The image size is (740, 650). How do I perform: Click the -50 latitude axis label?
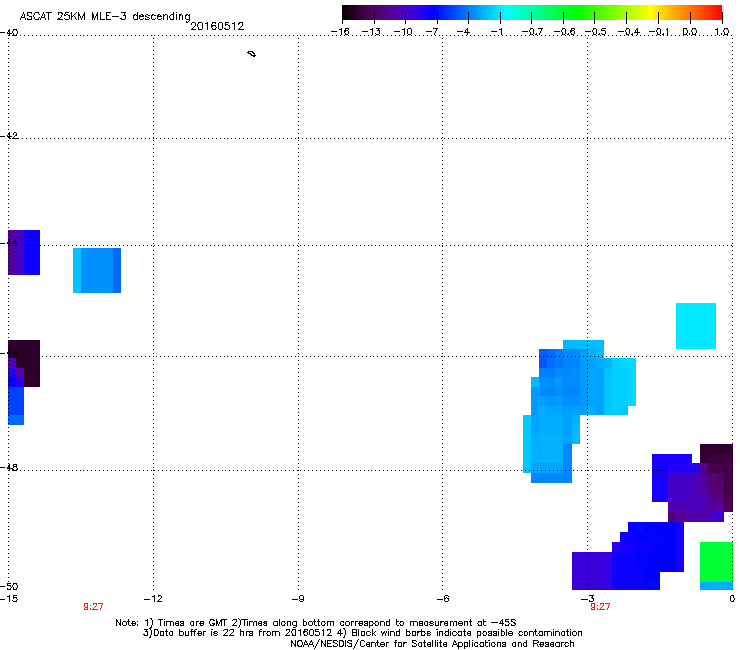pos(9,587)
